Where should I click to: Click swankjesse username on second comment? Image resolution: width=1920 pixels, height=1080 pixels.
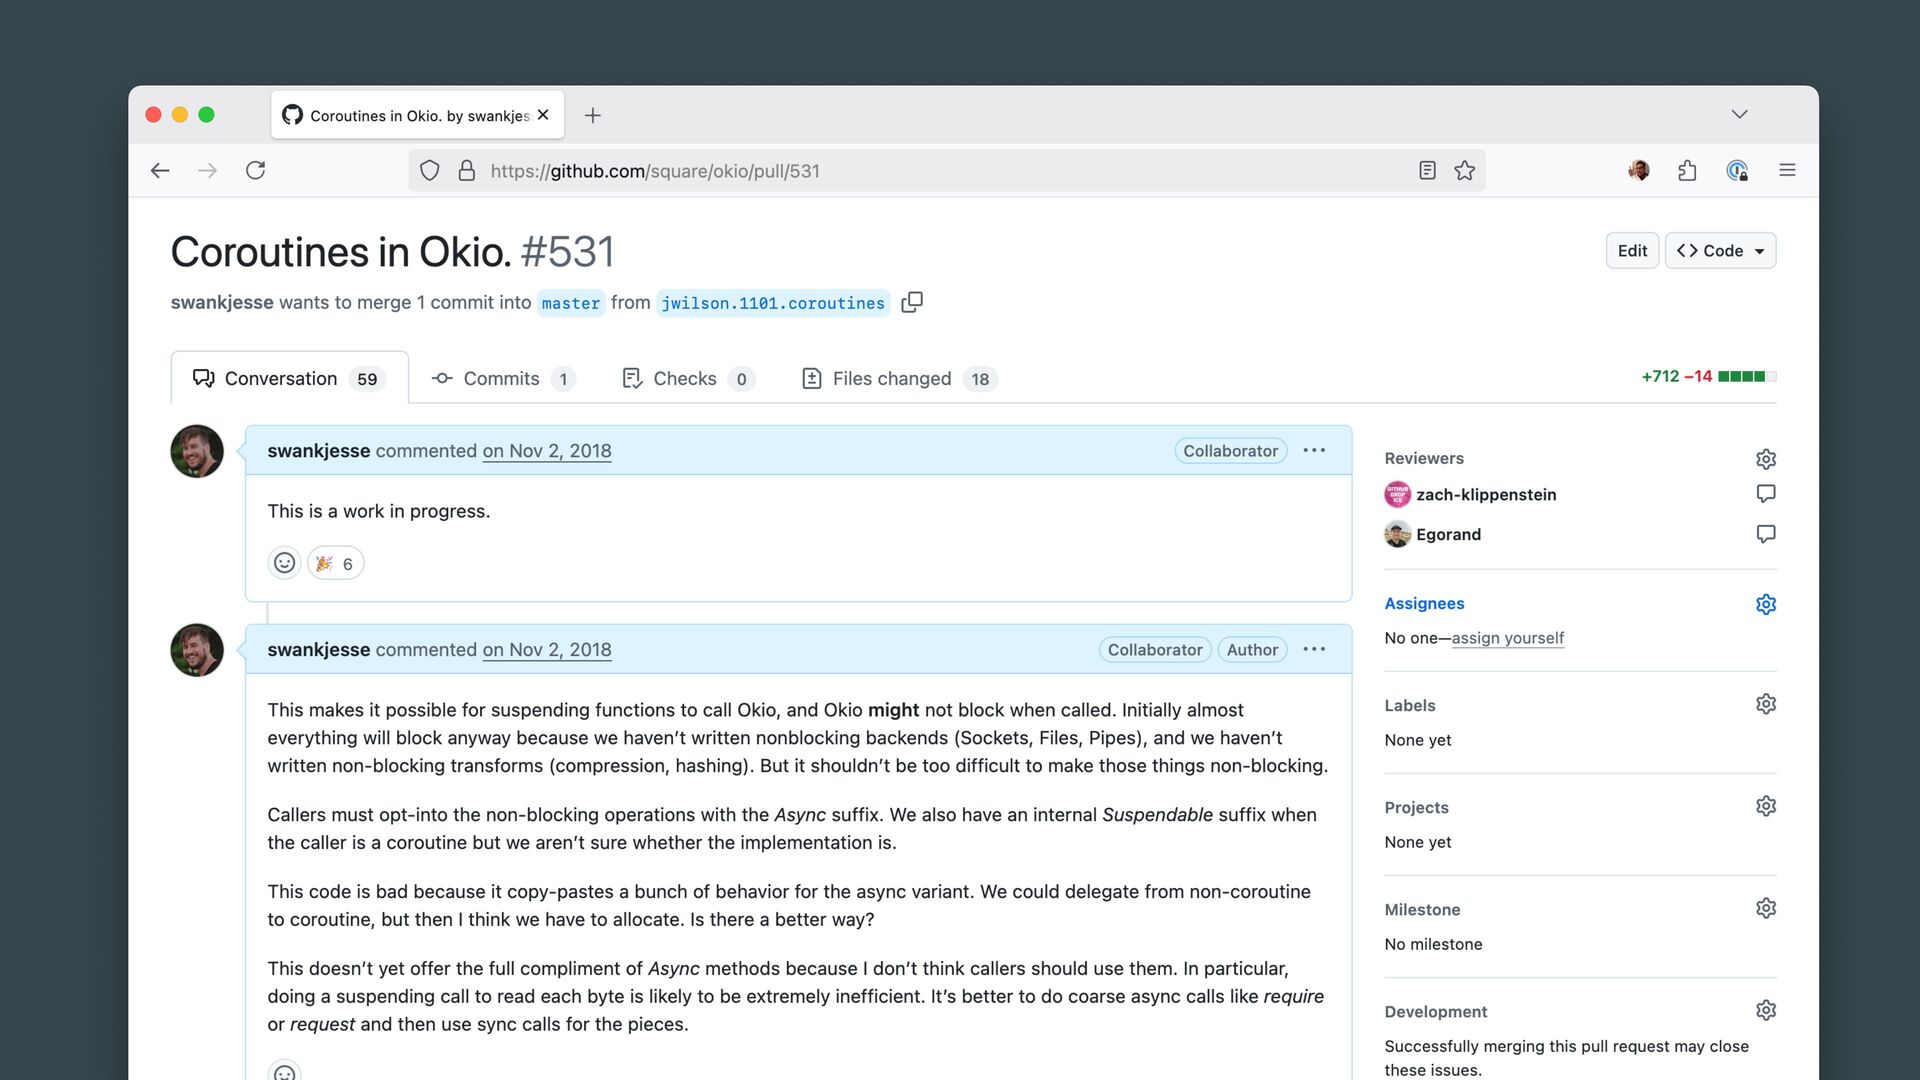pos(319,650)
